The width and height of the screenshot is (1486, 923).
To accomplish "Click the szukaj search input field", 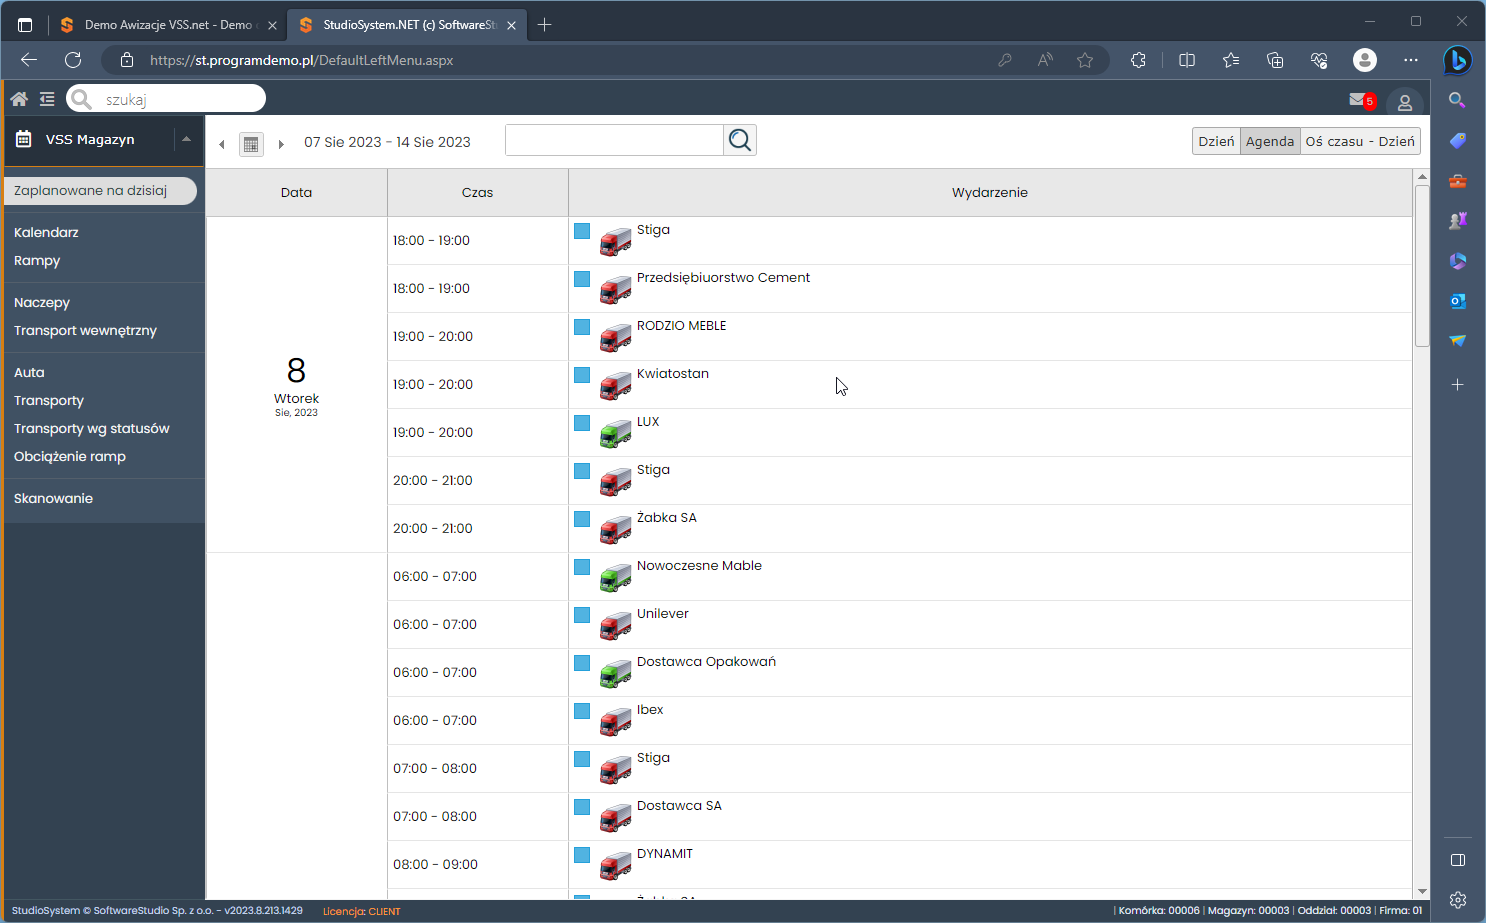I will tap(178, 99).
